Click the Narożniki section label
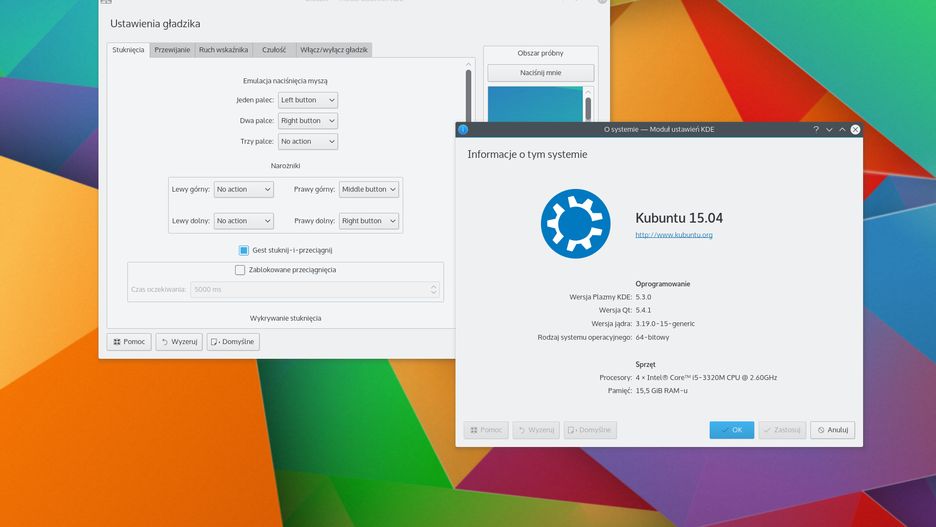 [x=285, y=166]
